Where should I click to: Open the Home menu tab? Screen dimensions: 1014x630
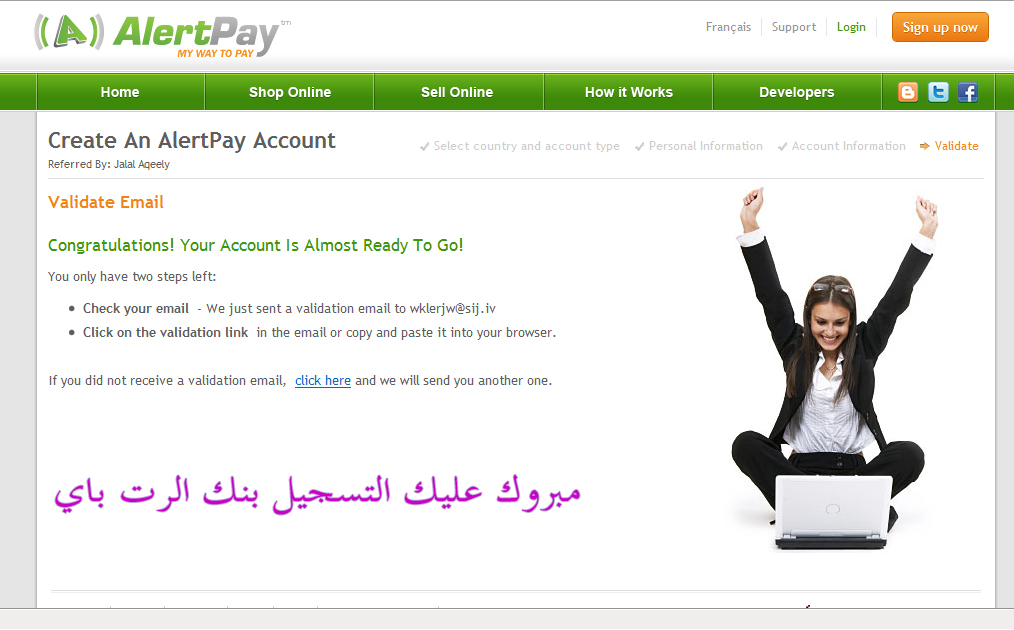(120, 92)
